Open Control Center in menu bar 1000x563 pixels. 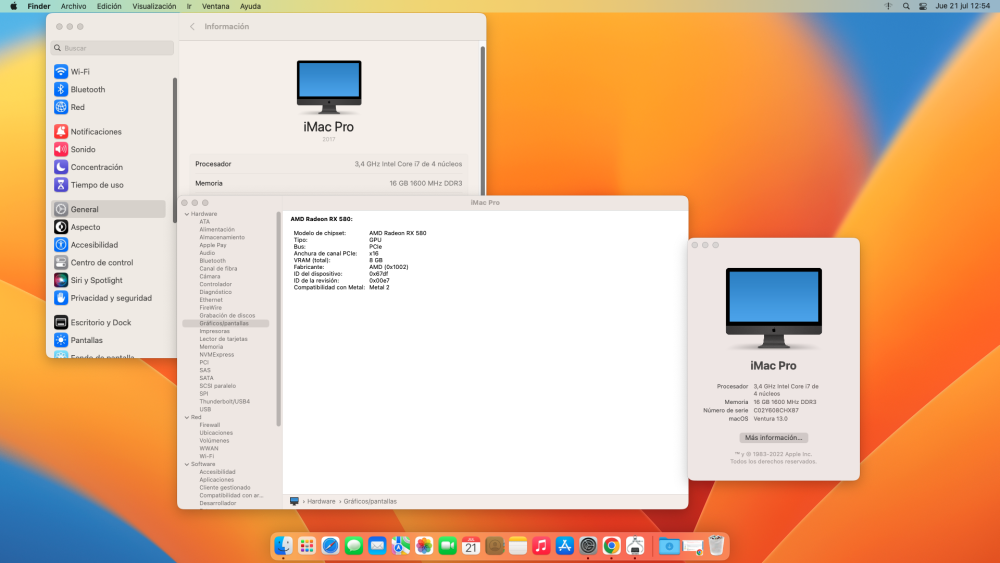point(923,6)
